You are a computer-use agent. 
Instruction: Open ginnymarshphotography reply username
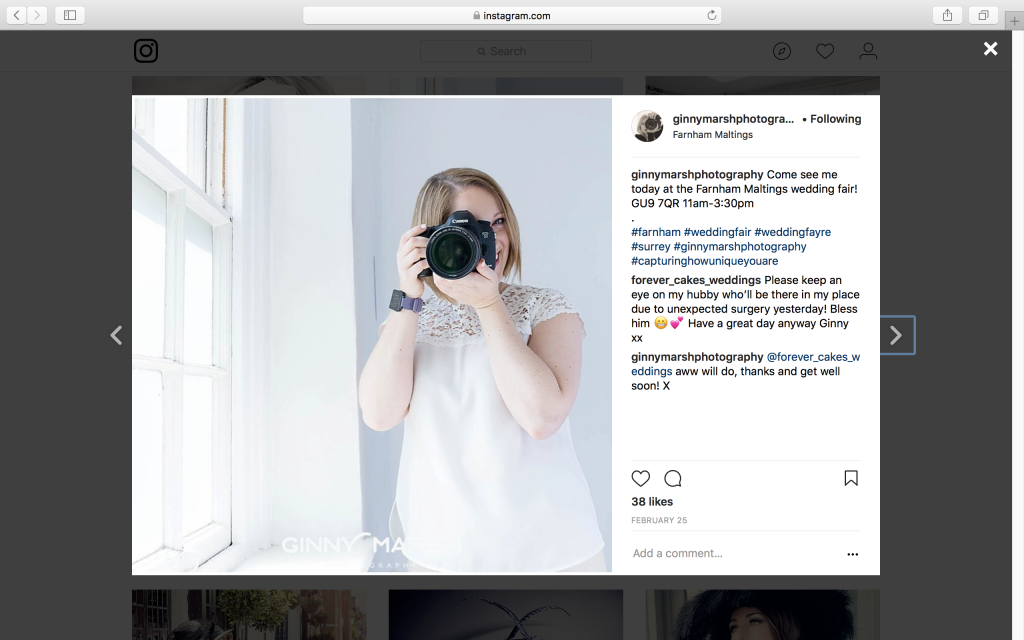coord(697,357)
